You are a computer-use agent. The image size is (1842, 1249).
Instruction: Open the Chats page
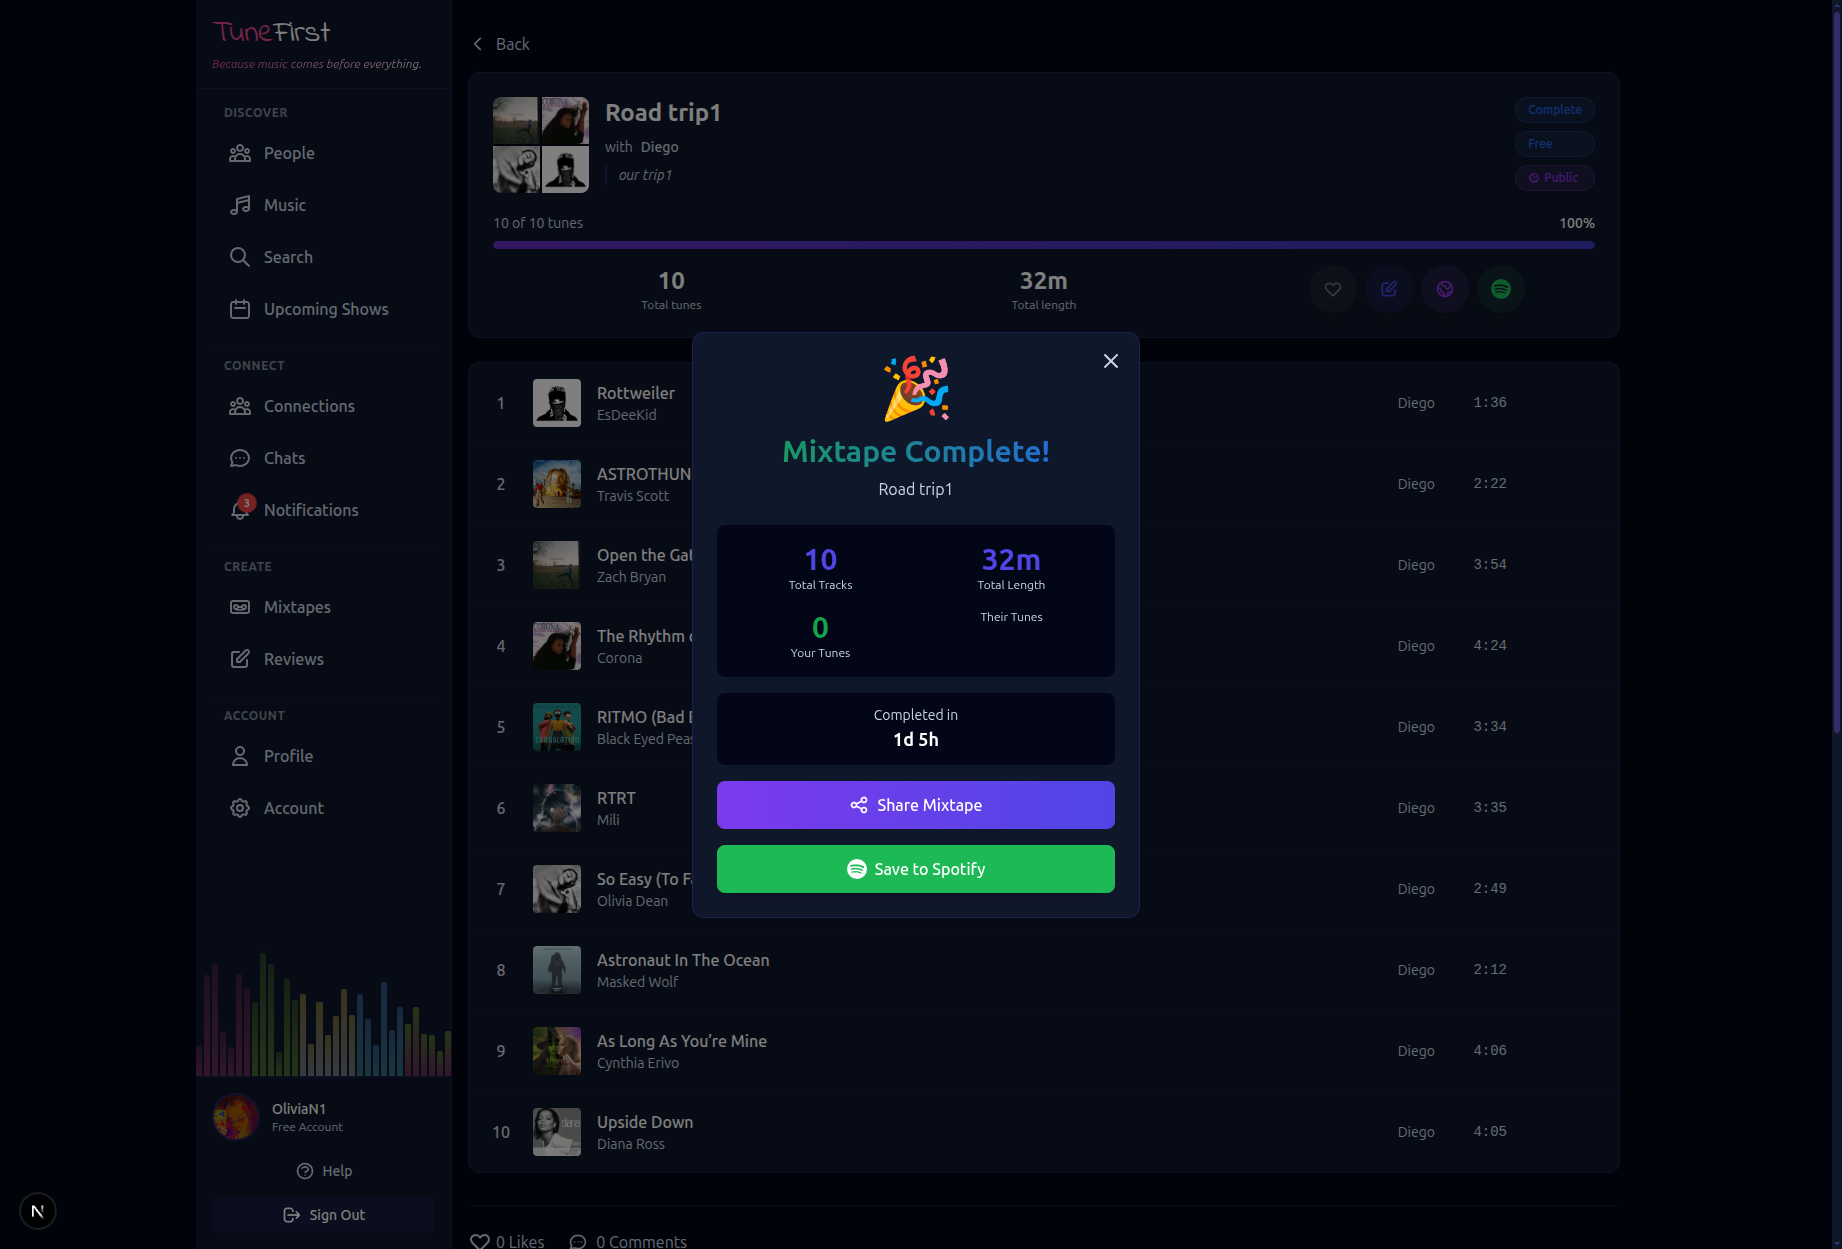point(284,458)
